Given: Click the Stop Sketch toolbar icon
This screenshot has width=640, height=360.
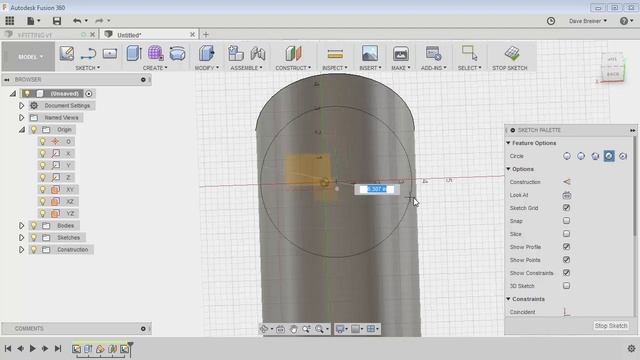Looking at the screenshot, I should (512, 53).
